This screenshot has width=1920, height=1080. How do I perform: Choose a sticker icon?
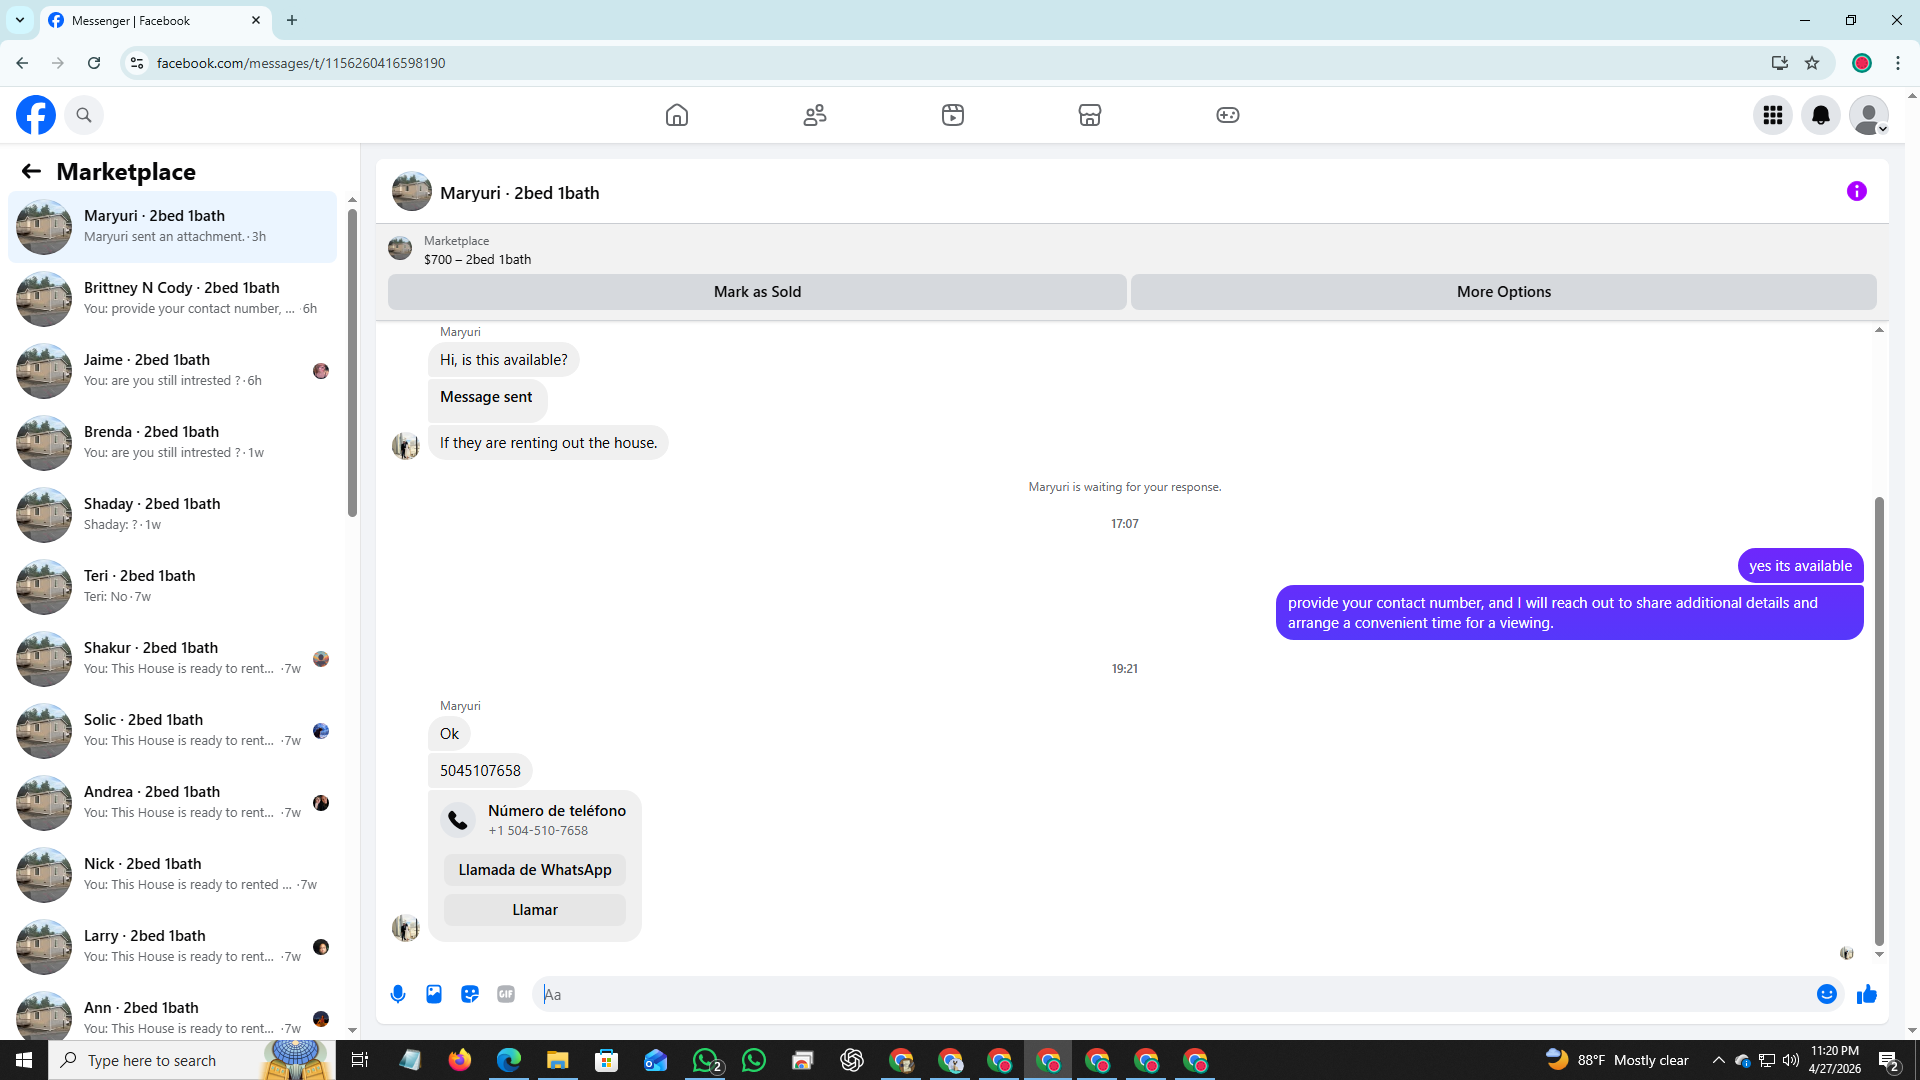click(x=470, y=994)
